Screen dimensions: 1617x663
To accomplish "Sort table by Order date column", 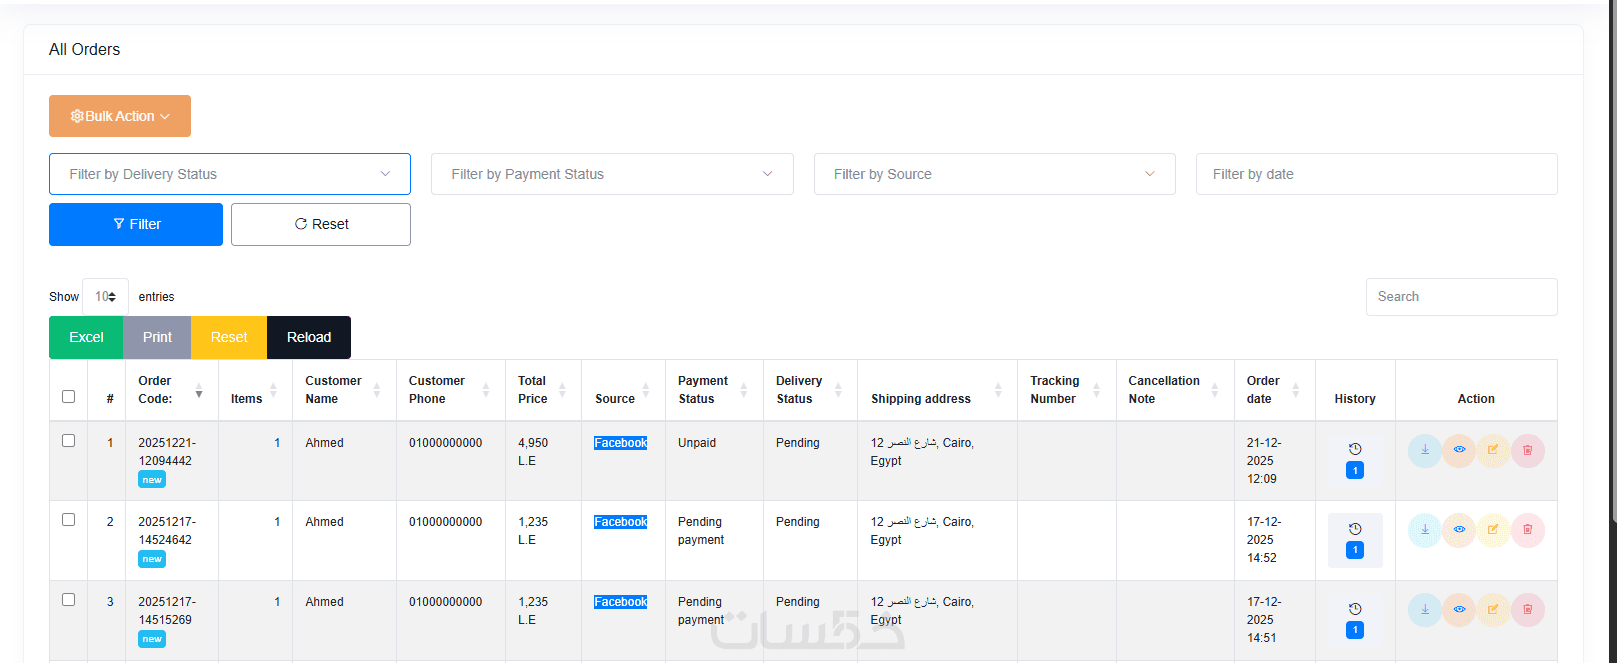I will coord(1273,390).
